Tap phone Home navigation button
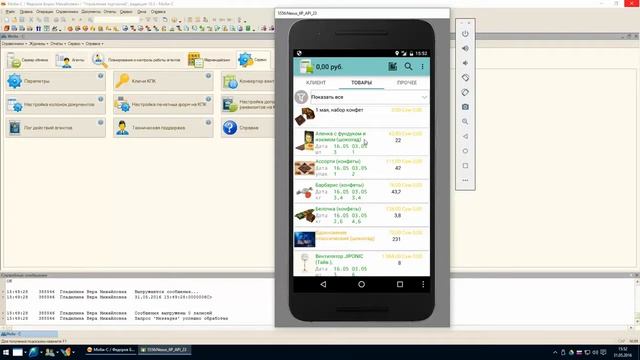The image size is (640, 360). tap(361, 284)
